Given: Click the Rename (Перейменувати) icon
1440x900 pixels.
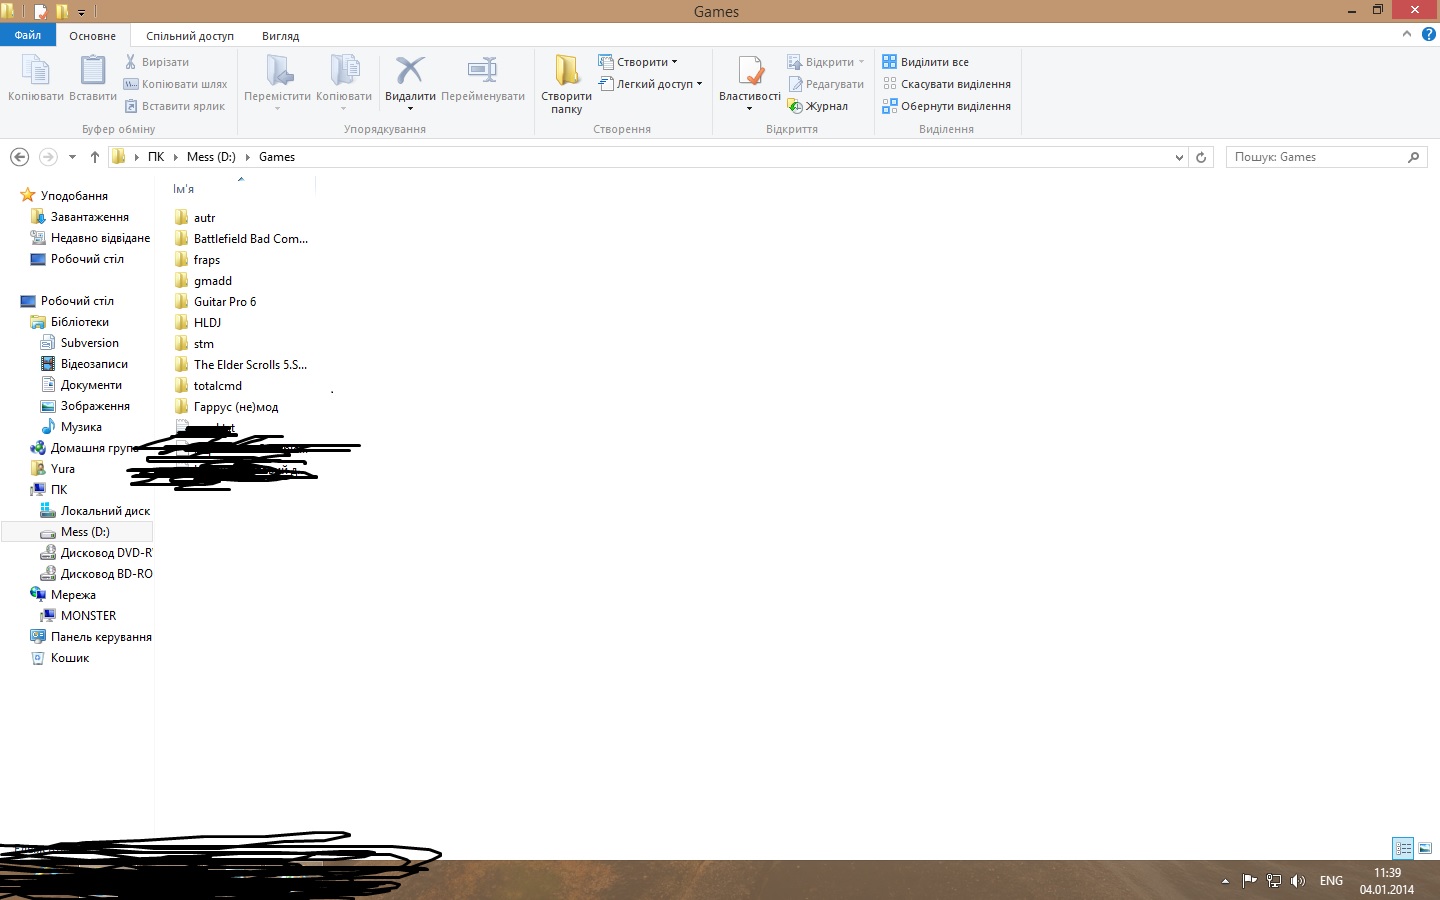Looking at the screenshot, I should (x=483, y=70).
